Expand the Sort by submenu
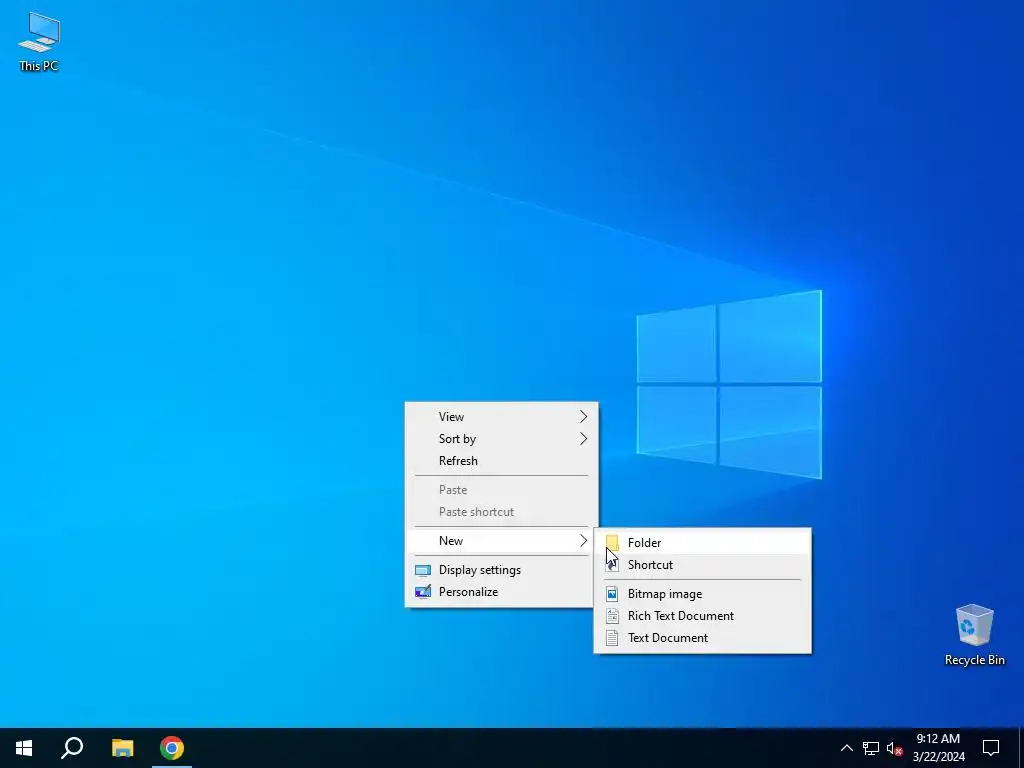 click(x=502, y=439)
